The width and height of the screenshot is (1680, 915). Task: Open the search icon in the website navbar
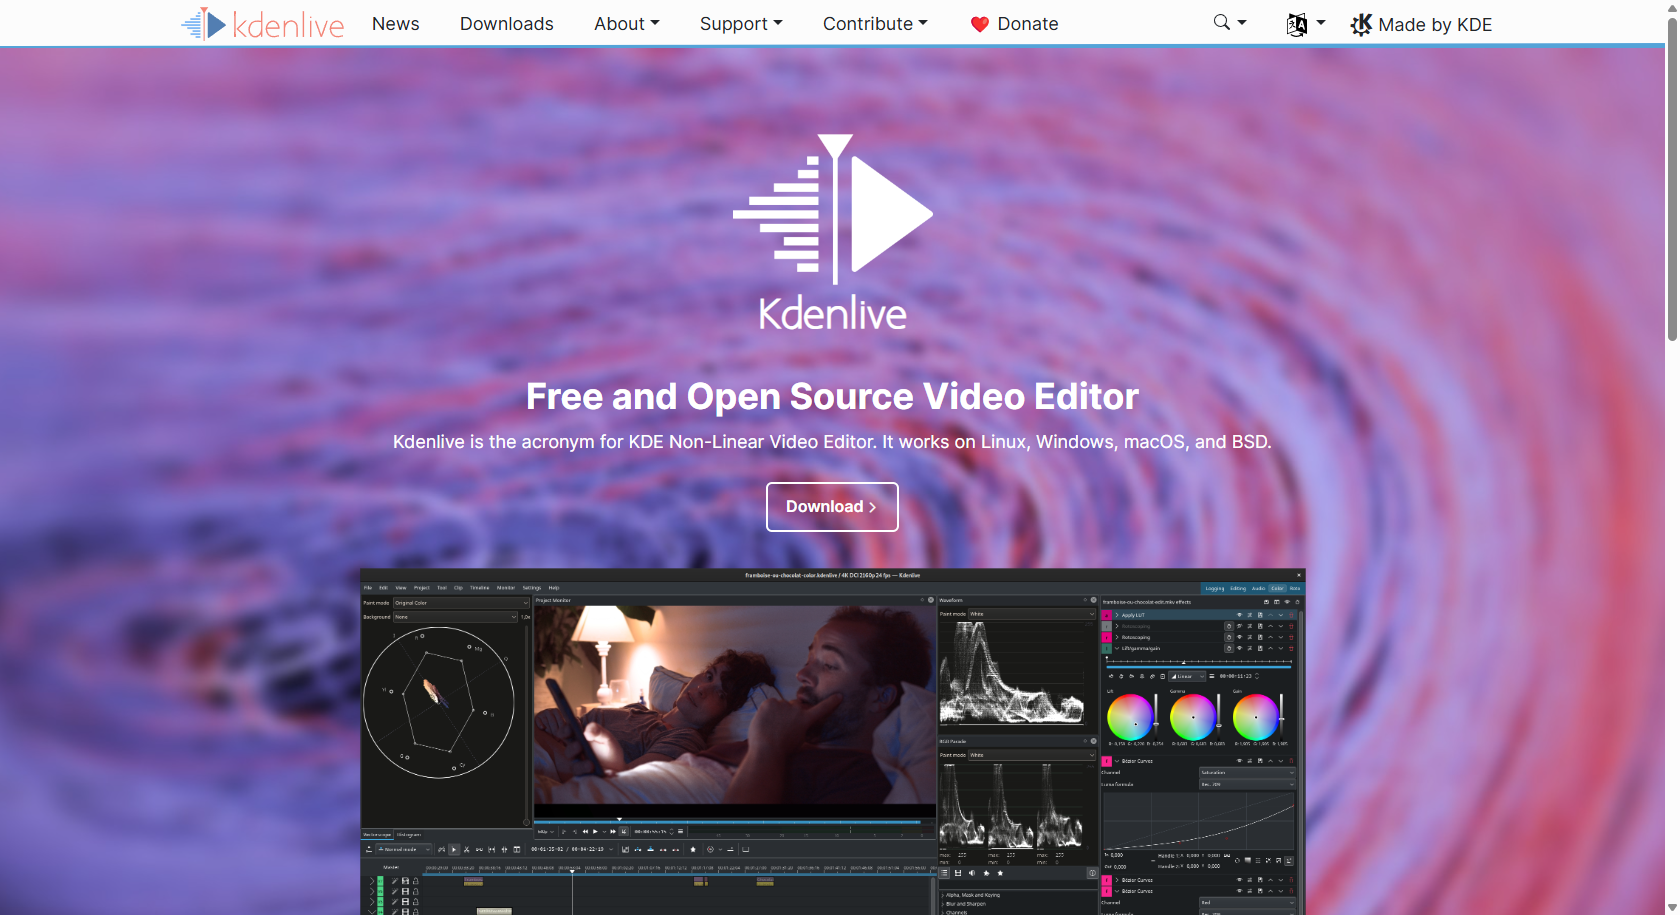1221,21
